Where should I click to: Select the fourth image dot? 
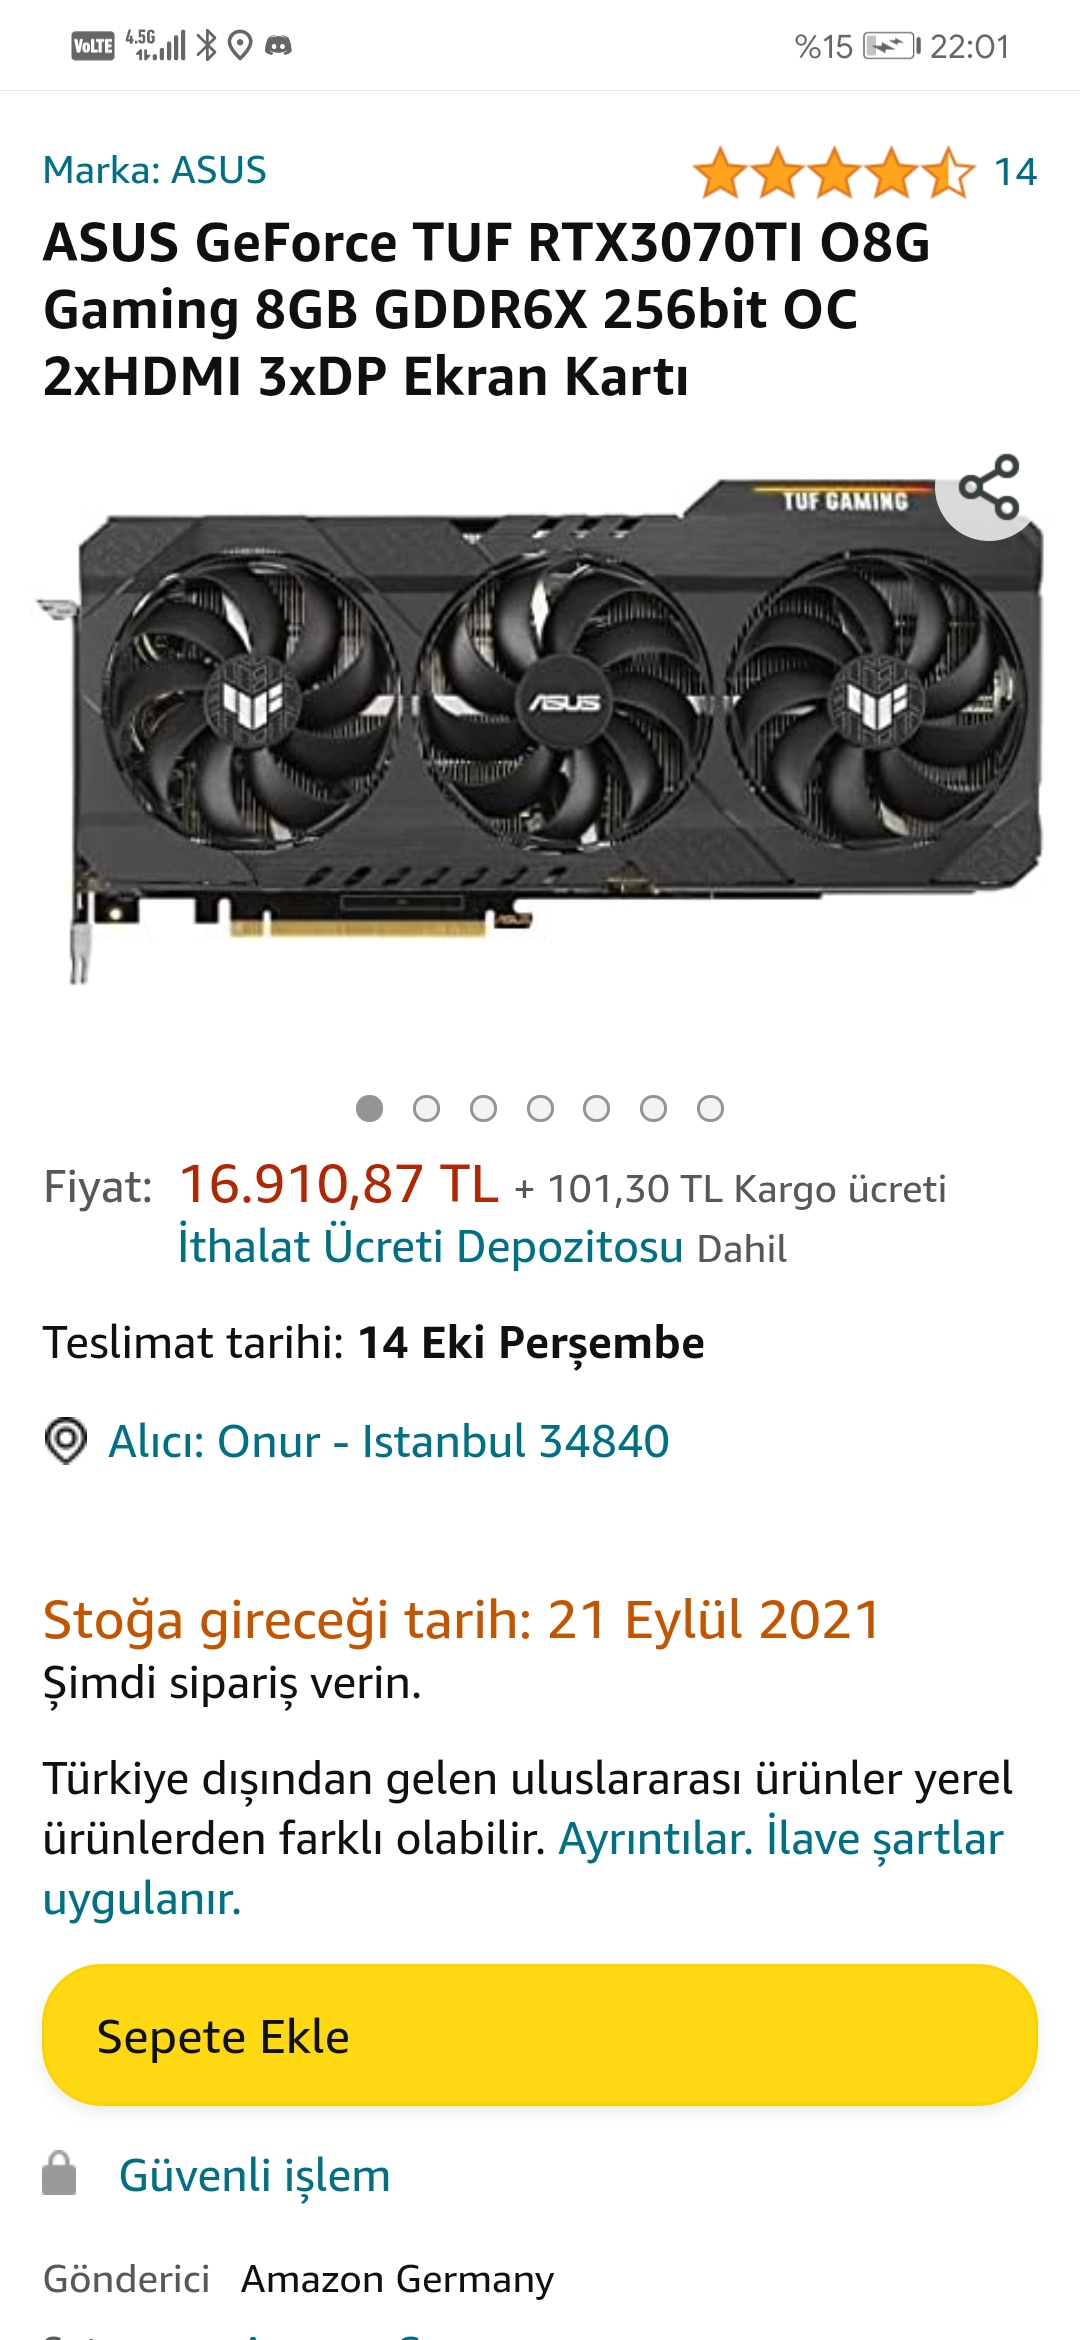tap(540, 1108)
